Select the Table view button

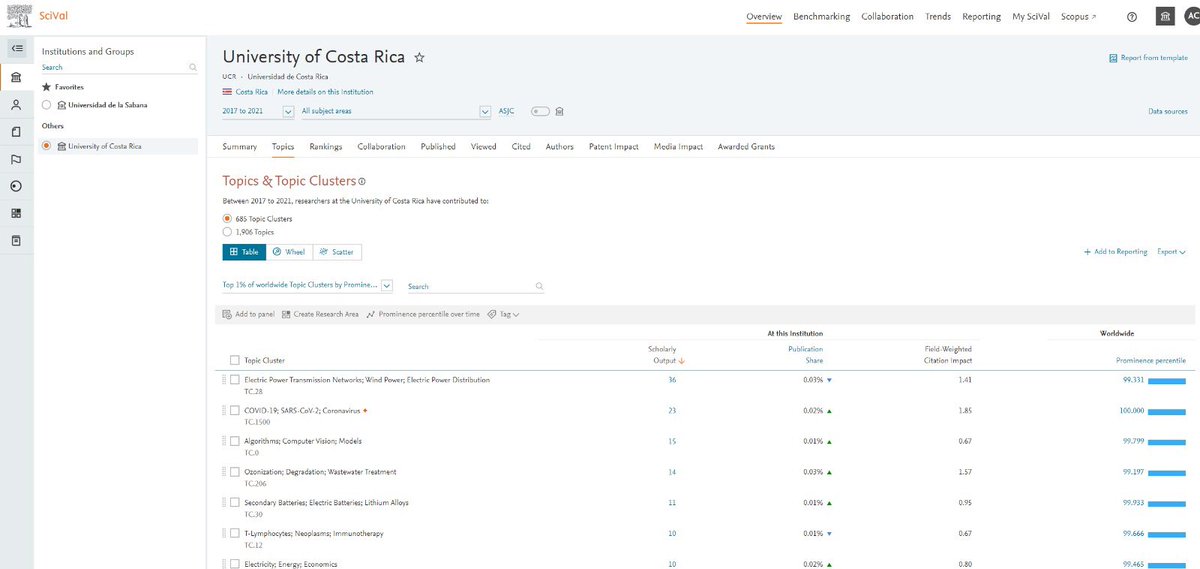coord(245,252)
